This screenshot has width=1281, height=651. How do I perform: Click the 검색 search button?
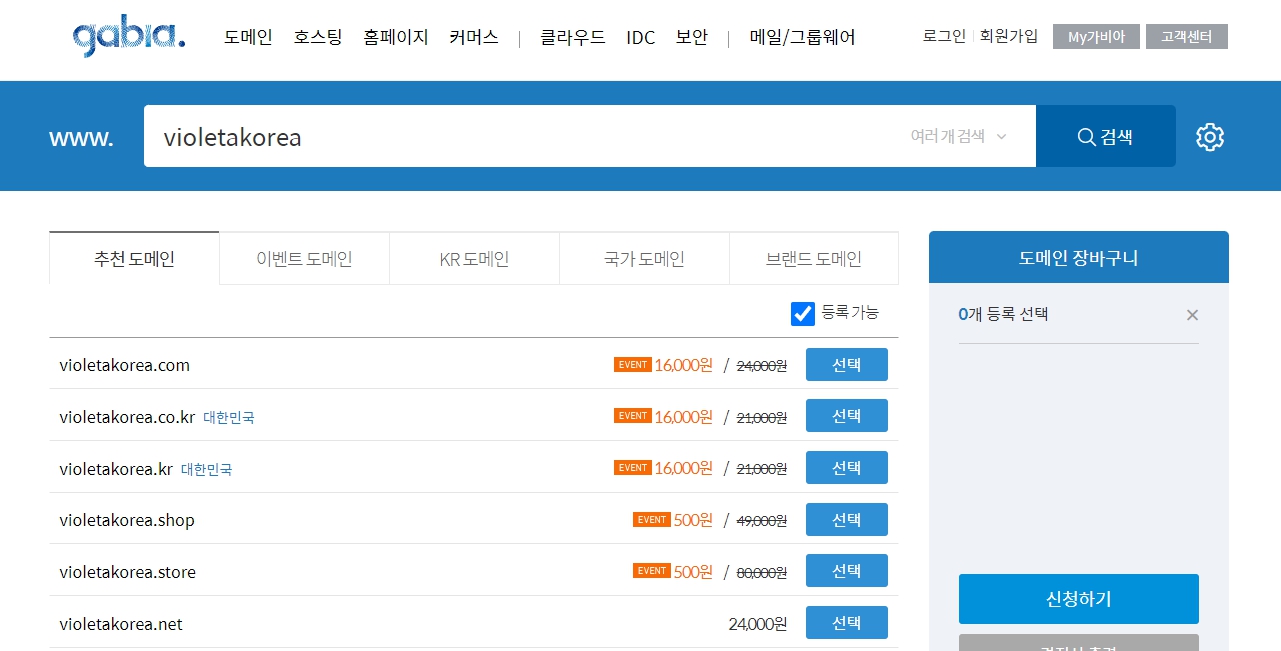pyautogui.click(x=1106, y=137)
